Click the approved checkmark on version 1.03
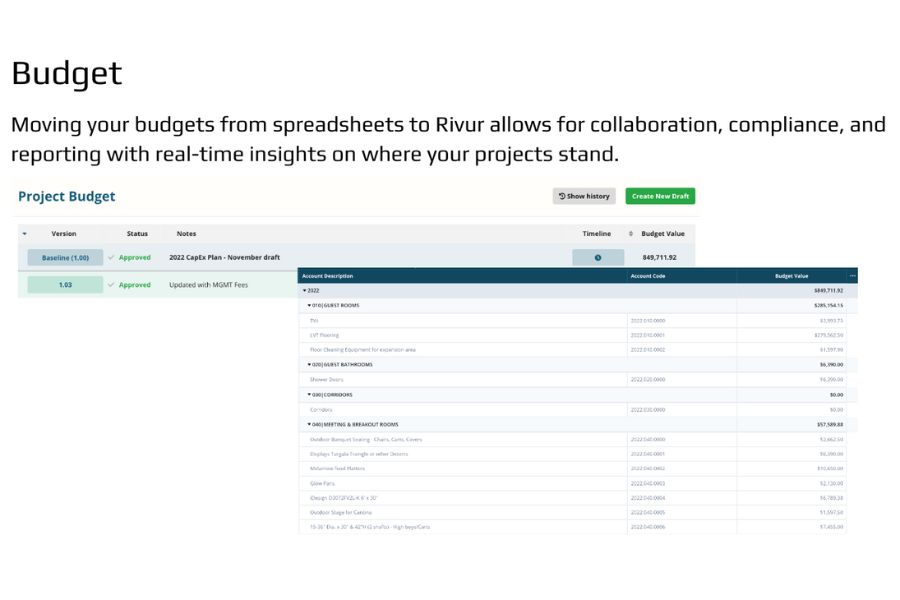The width and height of the screenshot is (900, 600). [111, 285]
